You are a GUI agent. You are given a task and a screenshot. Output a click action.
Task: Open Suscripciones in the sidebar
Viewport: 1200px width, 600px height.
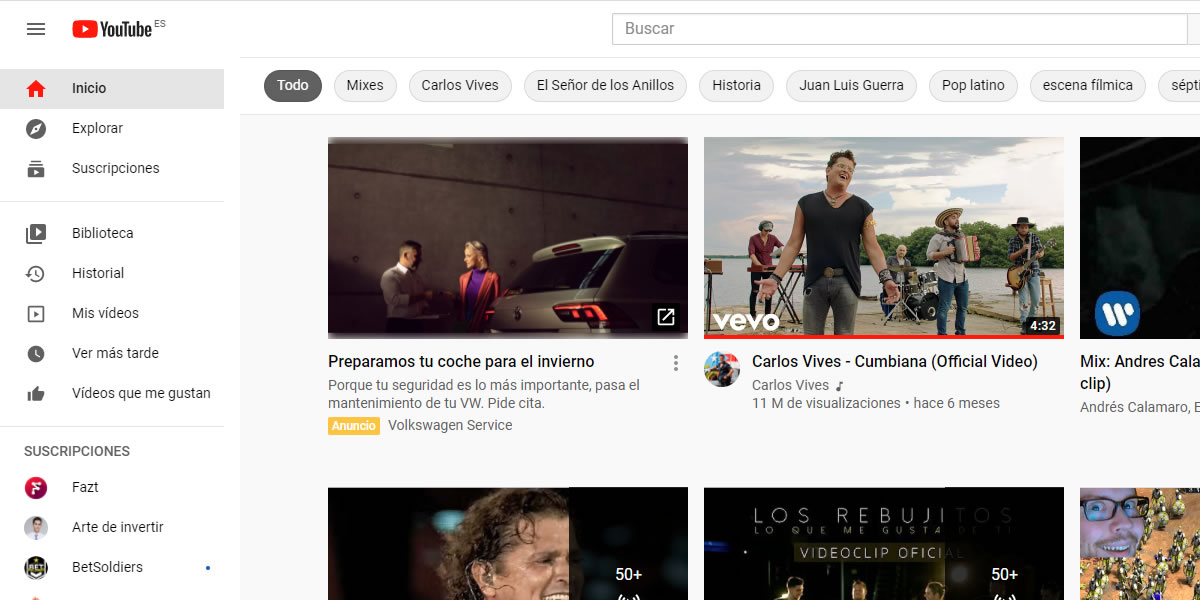click(112, 168)
